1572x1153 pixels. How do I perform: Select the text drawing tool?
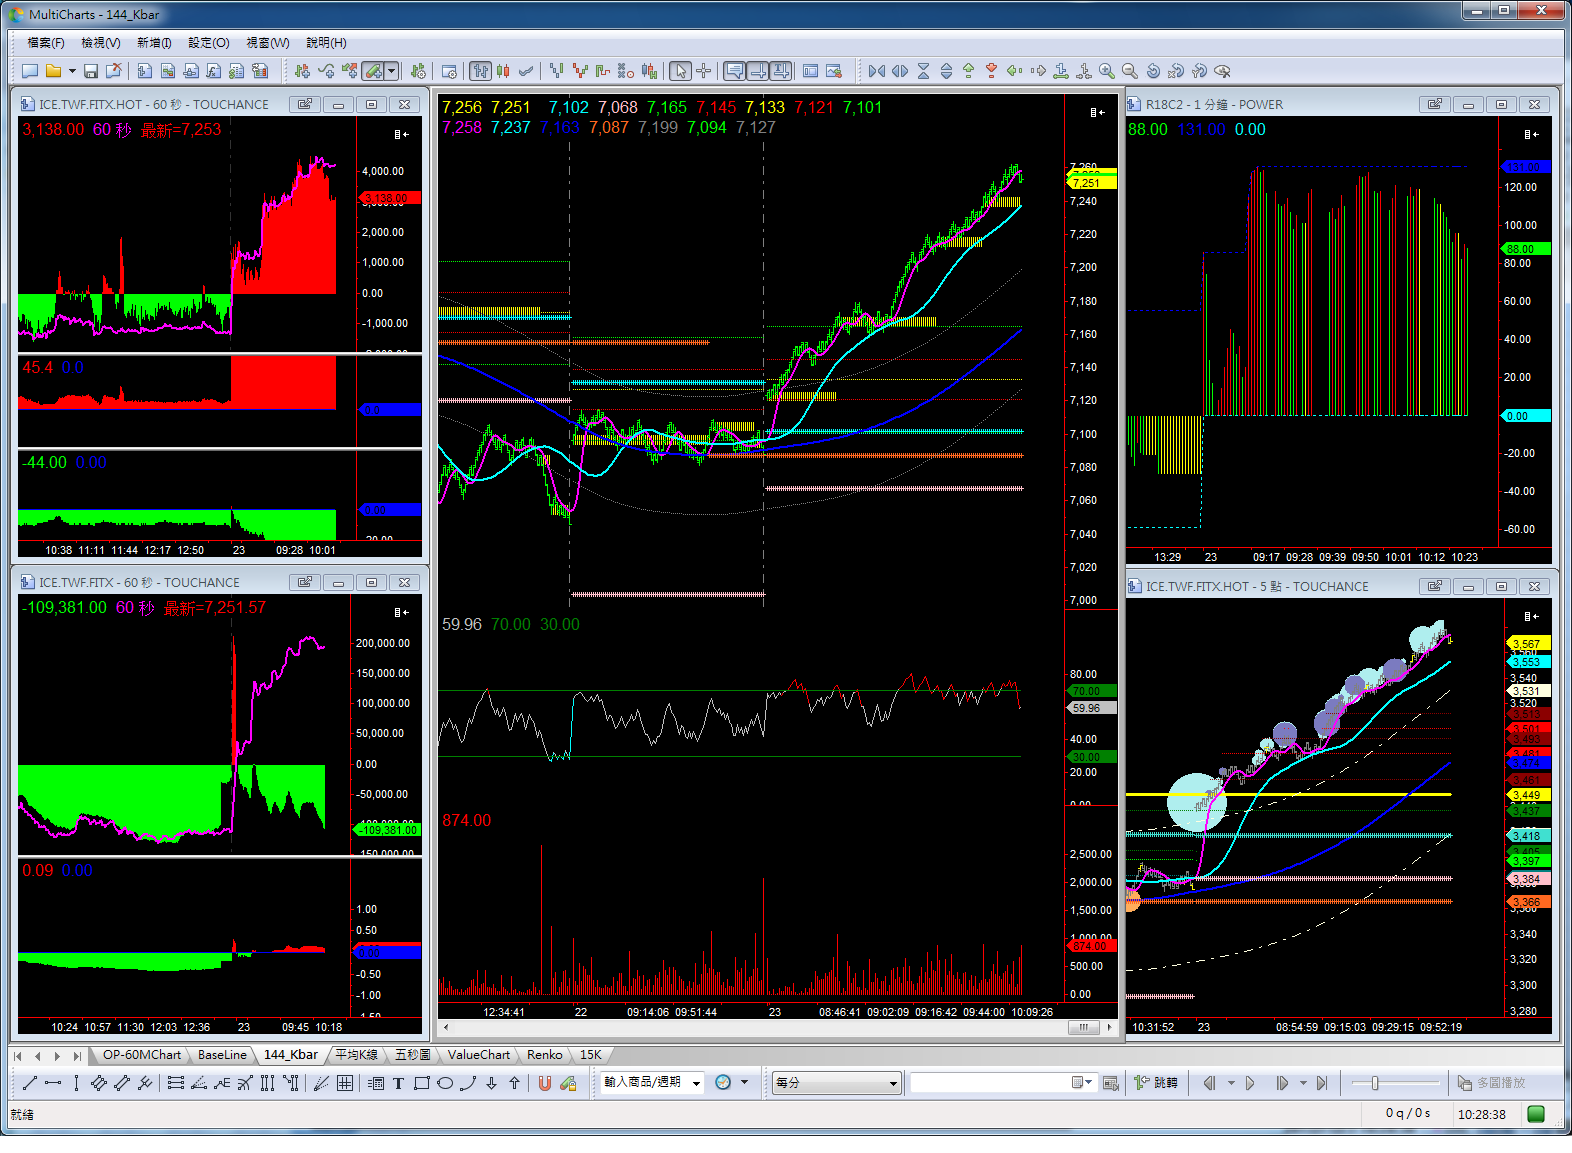click(398, 1083)
